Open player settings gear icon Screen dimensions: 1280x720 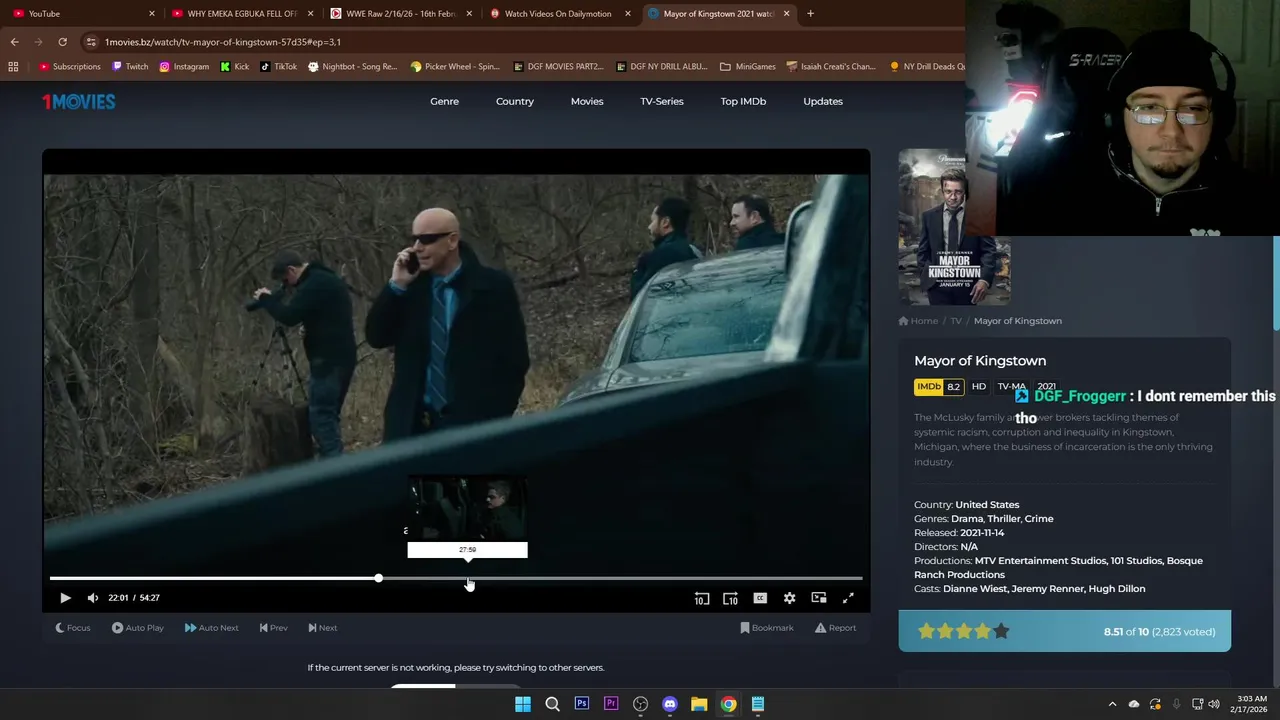[x=790, y=598]
